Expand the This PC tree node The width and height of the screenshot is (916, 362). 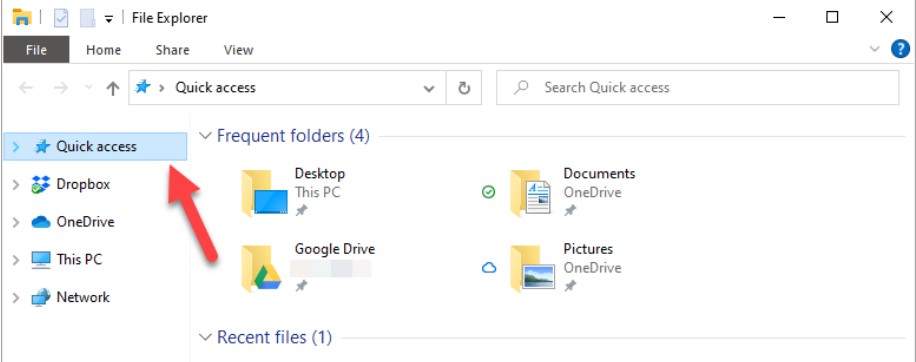16,260
